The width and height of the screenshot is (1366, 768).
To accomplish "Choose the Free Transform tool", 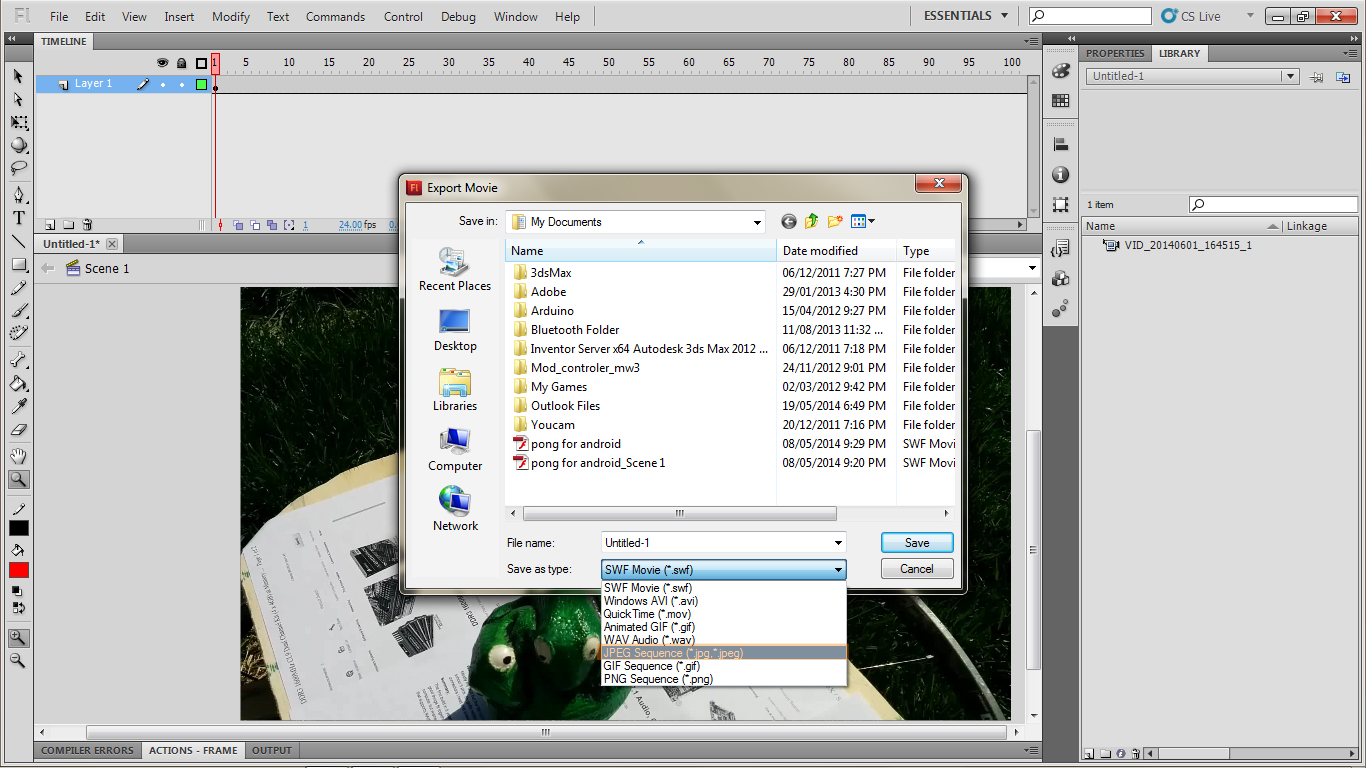I will point(18,122).
